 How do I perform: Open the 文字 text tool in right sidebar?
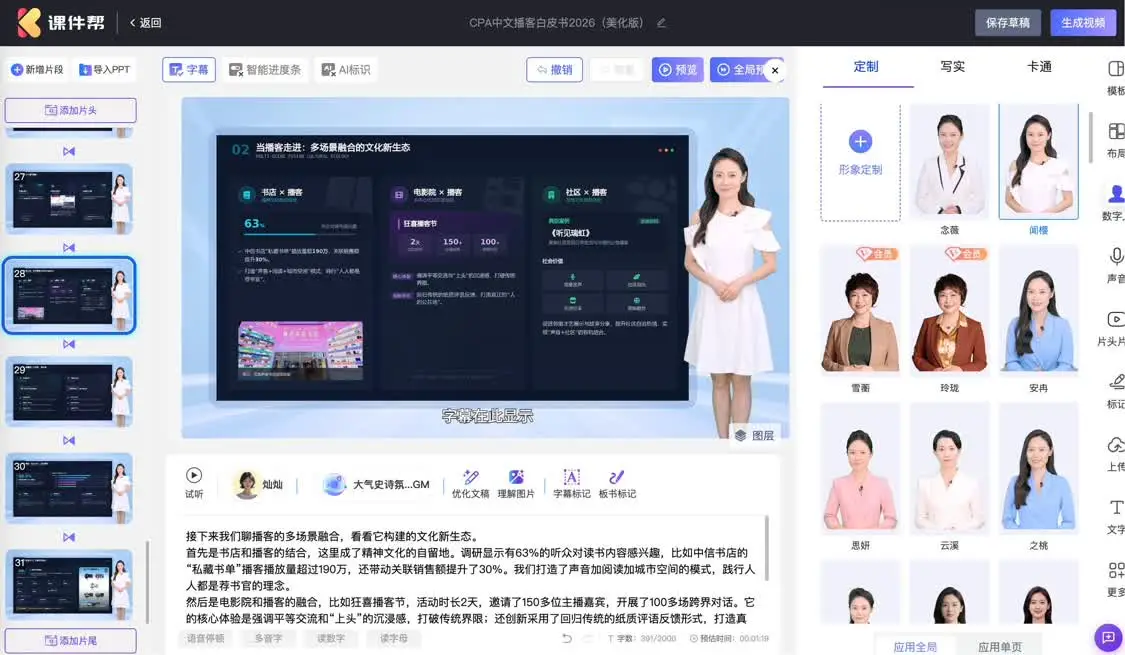pos(1115,509)
